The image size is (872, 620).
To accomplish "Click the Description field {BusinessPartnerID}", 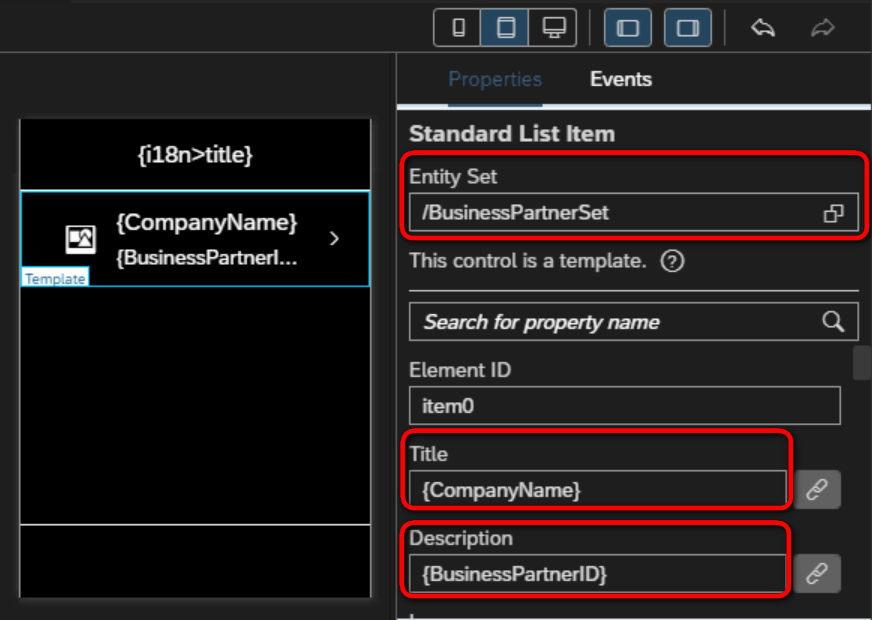I will pyautogui.click(x=597, y=573).
